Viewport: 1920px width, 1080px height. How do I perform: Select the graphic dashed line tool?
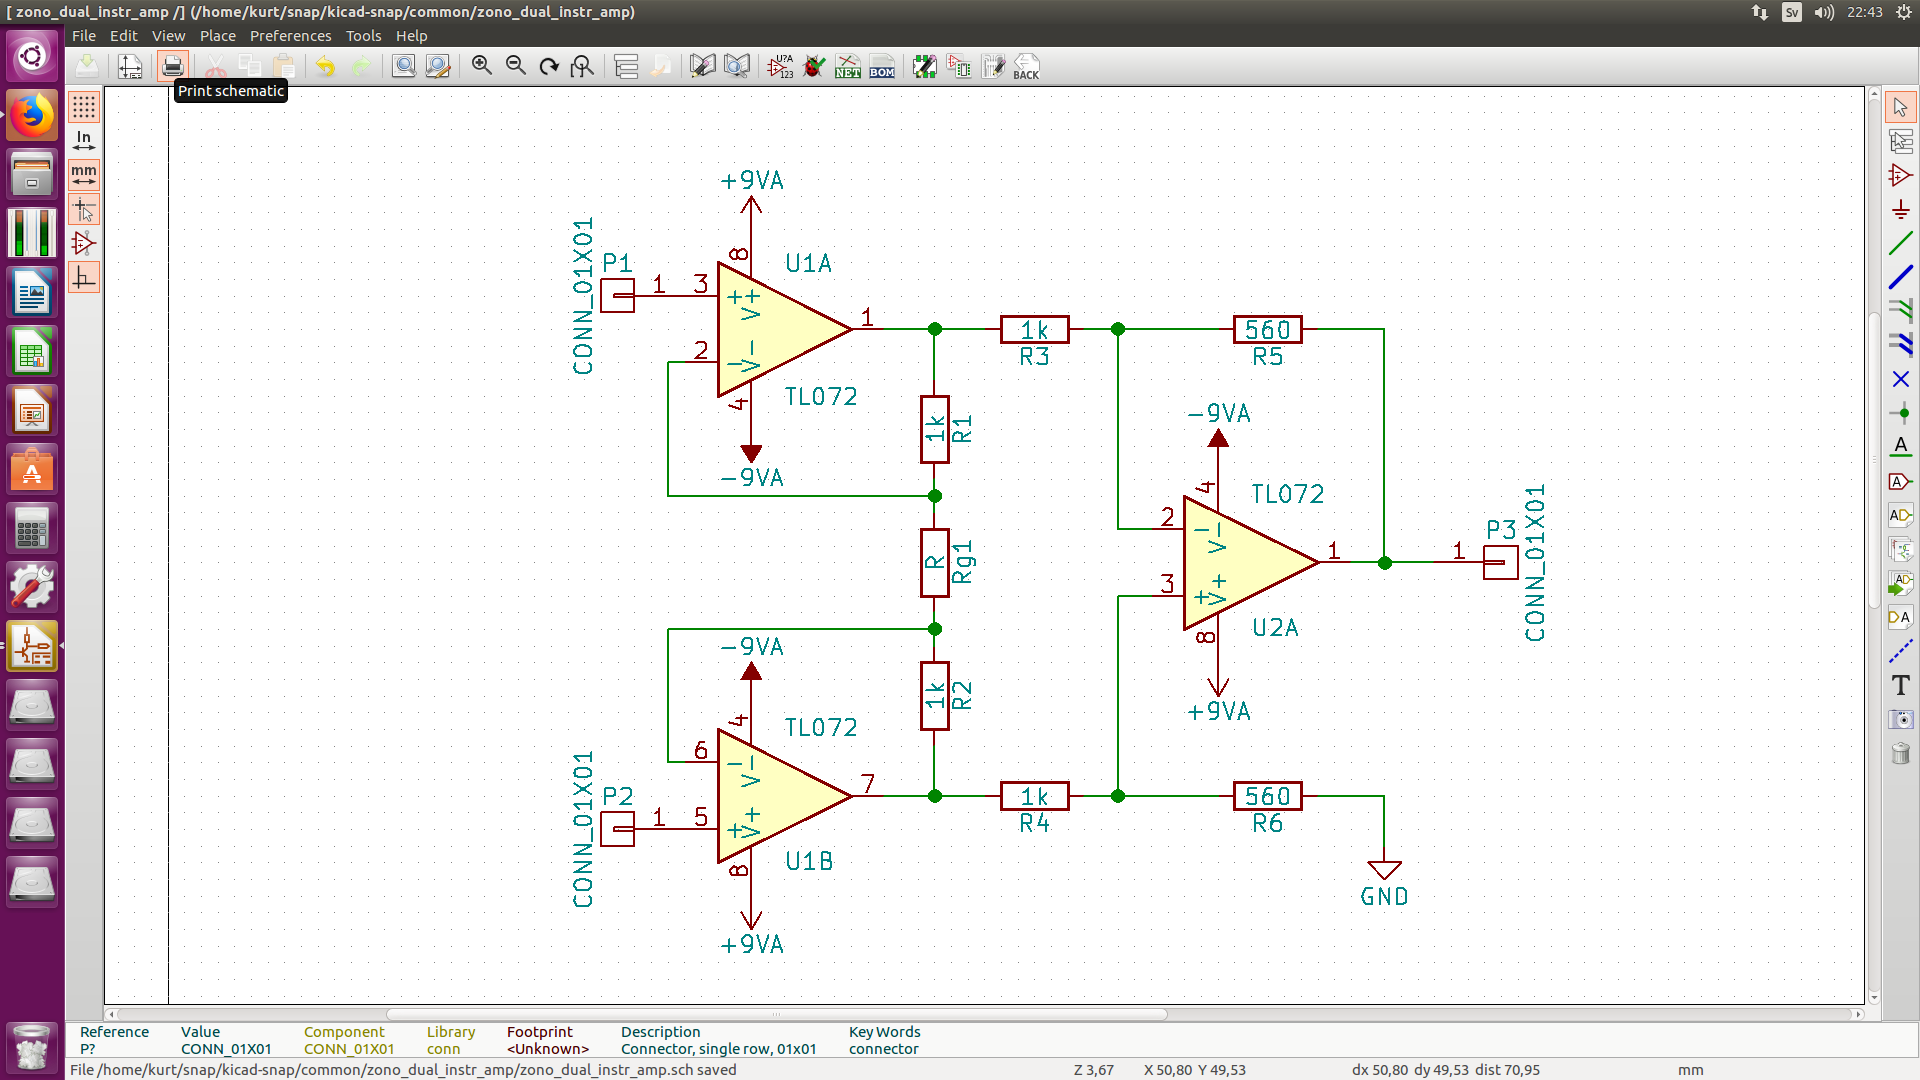[1901, 651]
